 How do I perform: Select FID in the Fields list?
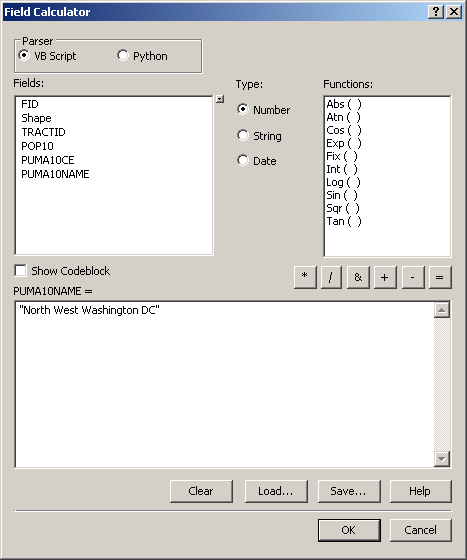(x=30, y=104)
